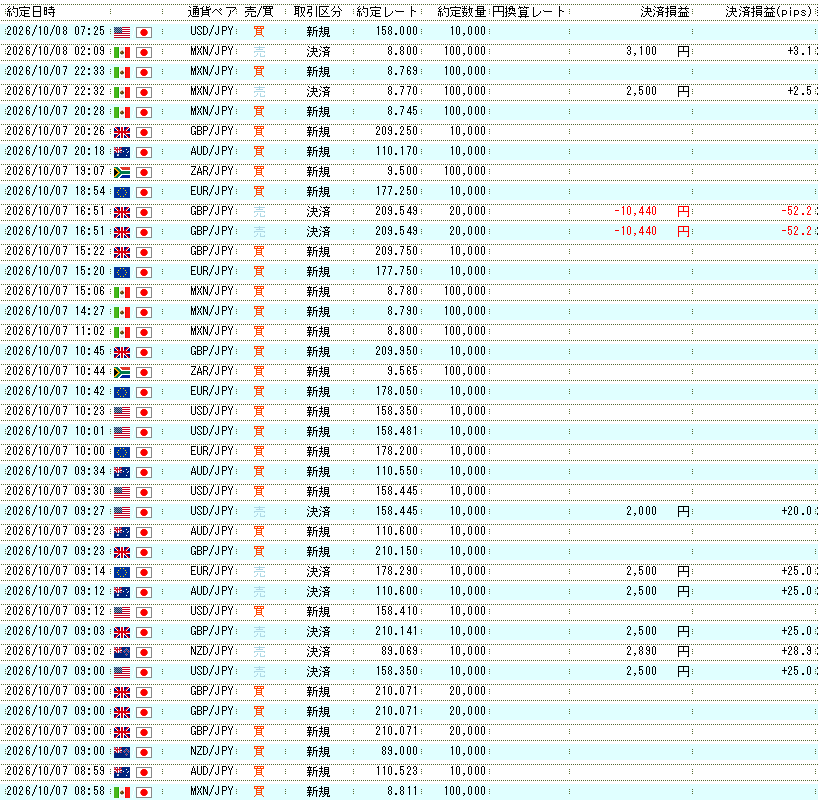Image resolution: width=818 pixels, height=802 pixels.
Task: Click the timestamp 2026/10/07 11:02
Action: click(x=55, y=331)
